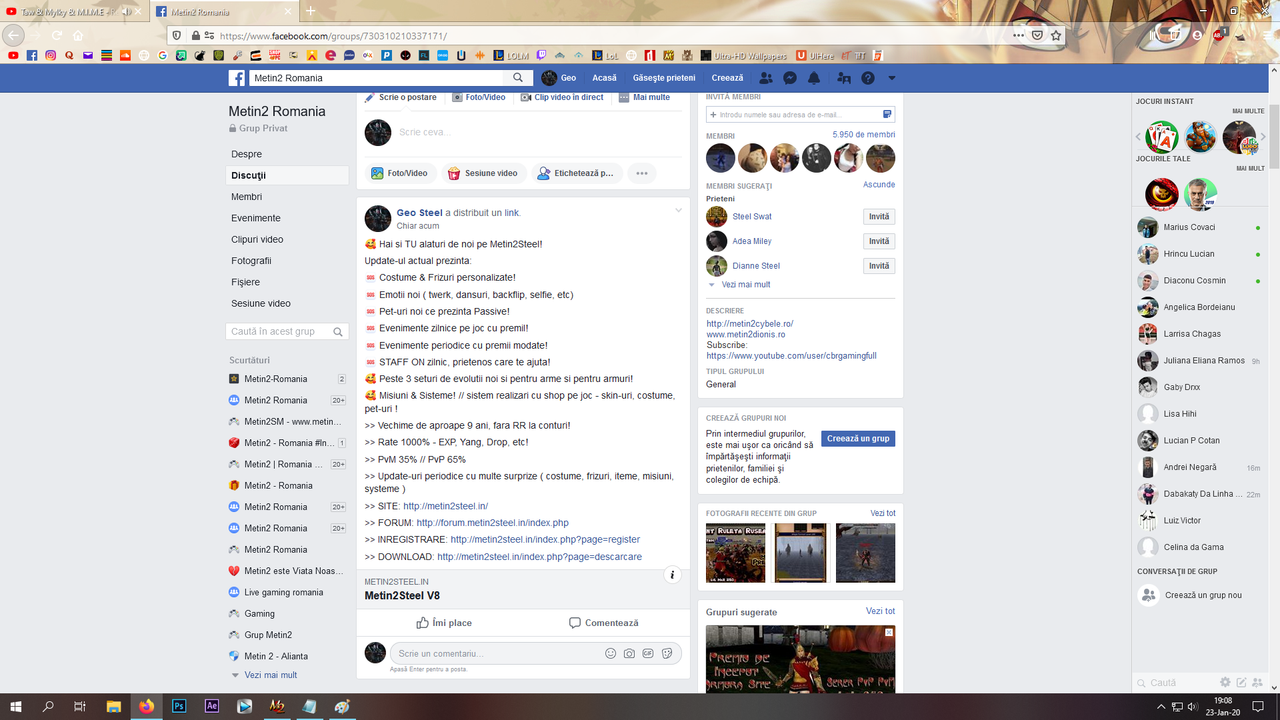
Task: Focus the Caută în acest grup search field
Action: click(x=288, y=331)
